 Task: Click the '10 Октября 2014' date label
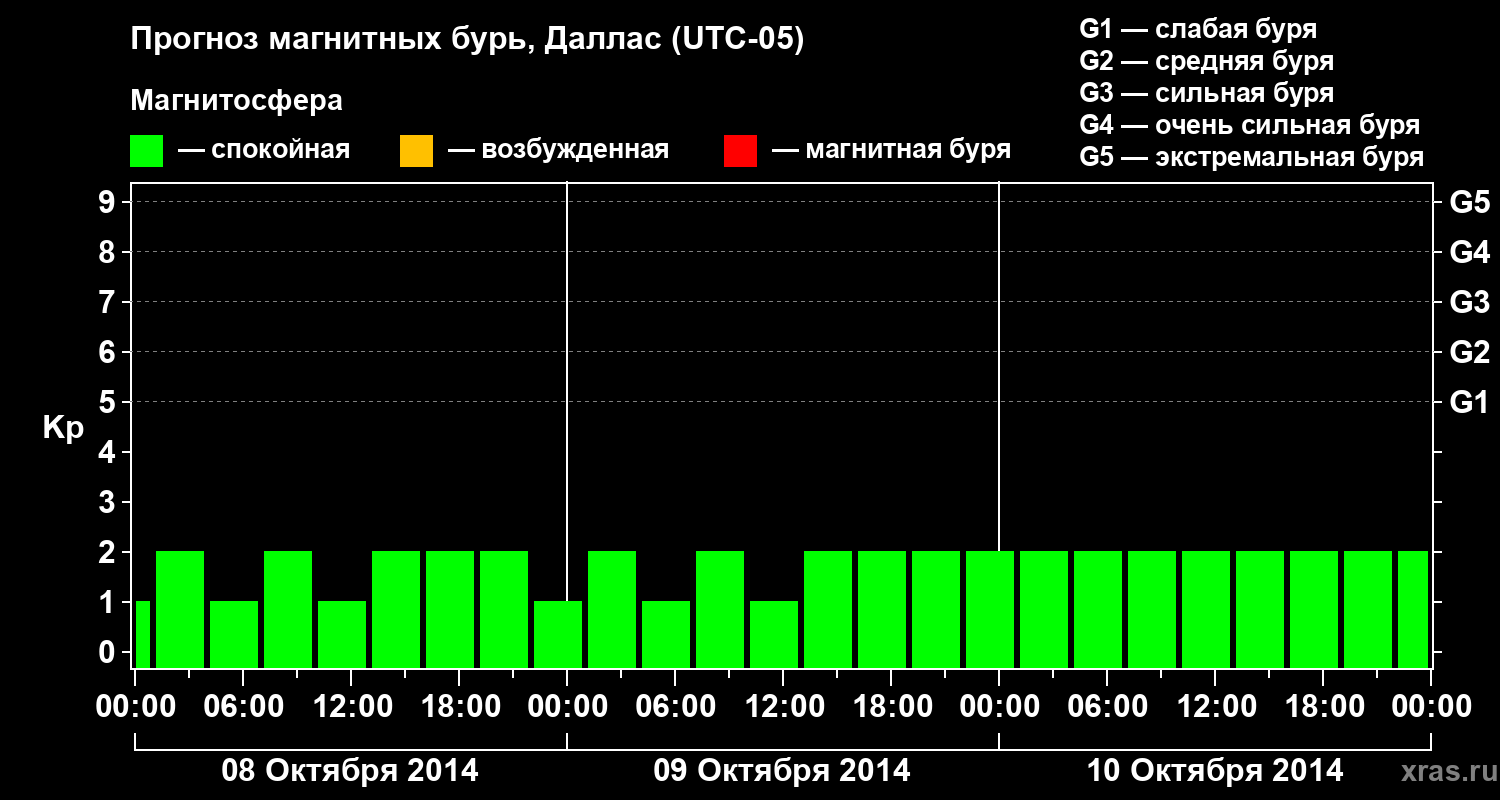click(x=1215, y=771)
